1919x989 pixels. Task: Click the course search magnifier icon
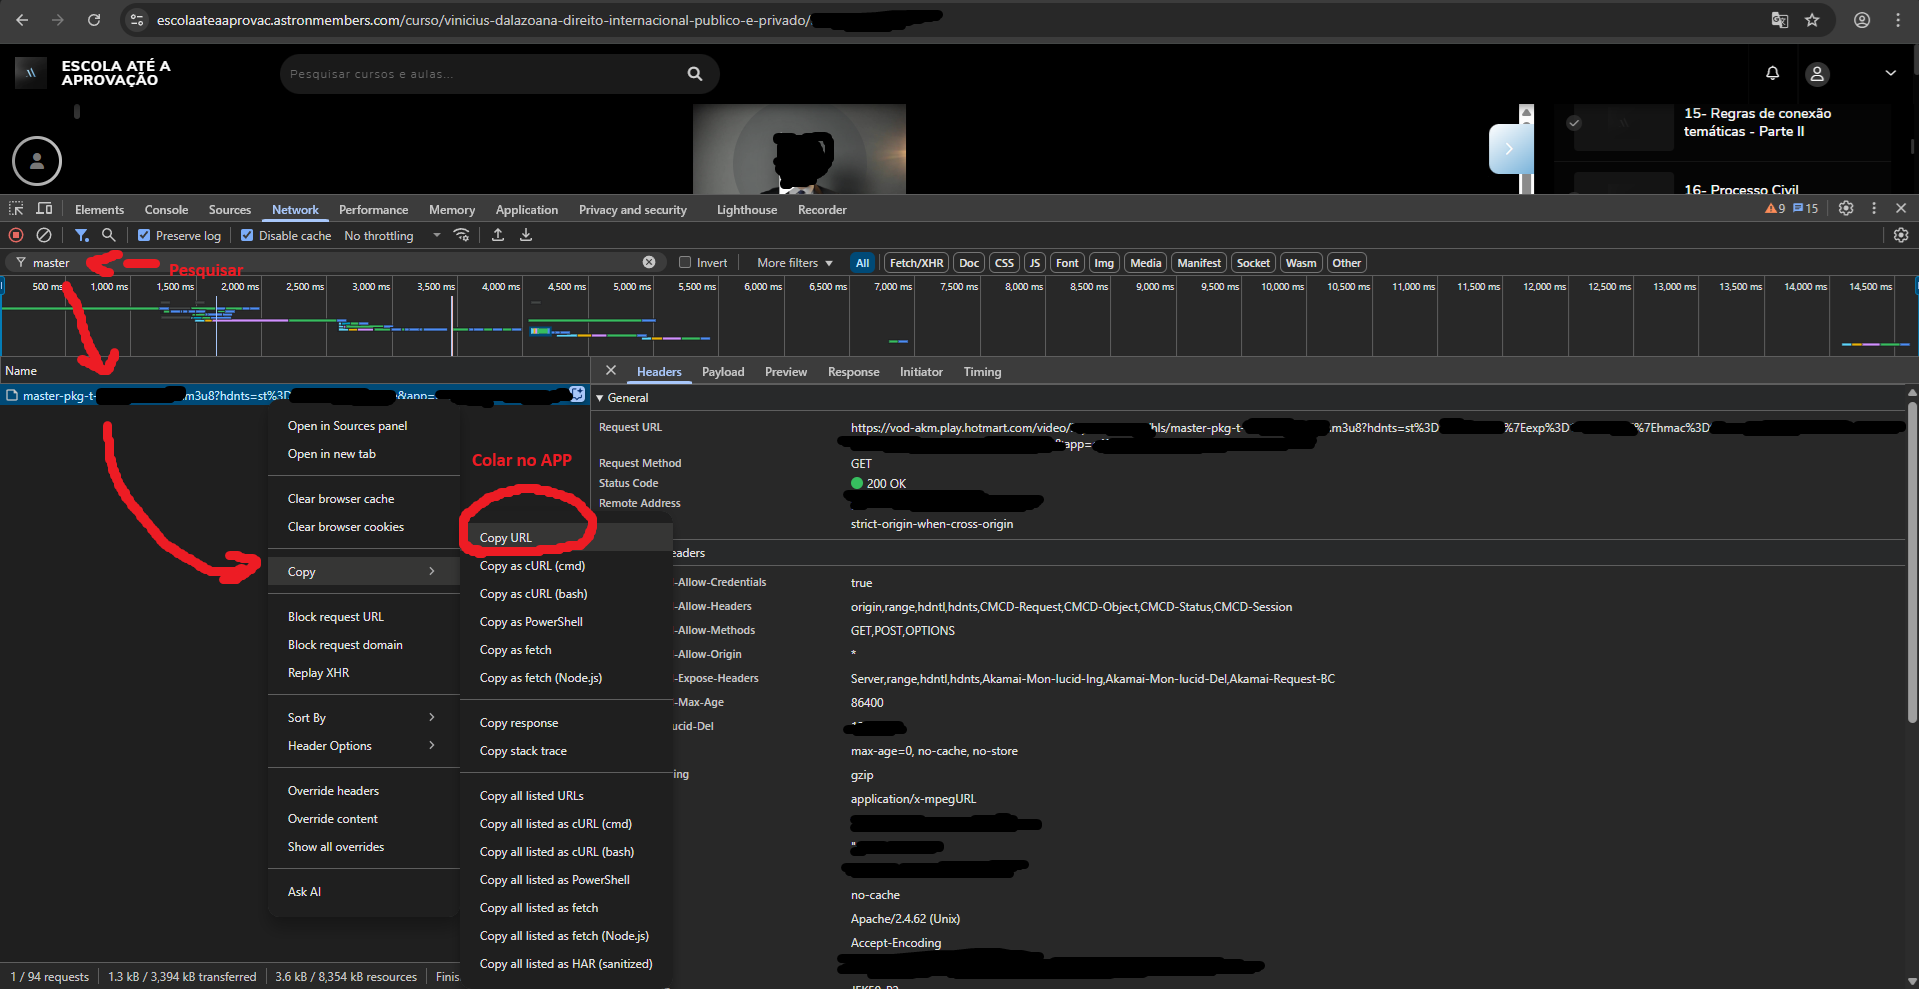(695, 74)
